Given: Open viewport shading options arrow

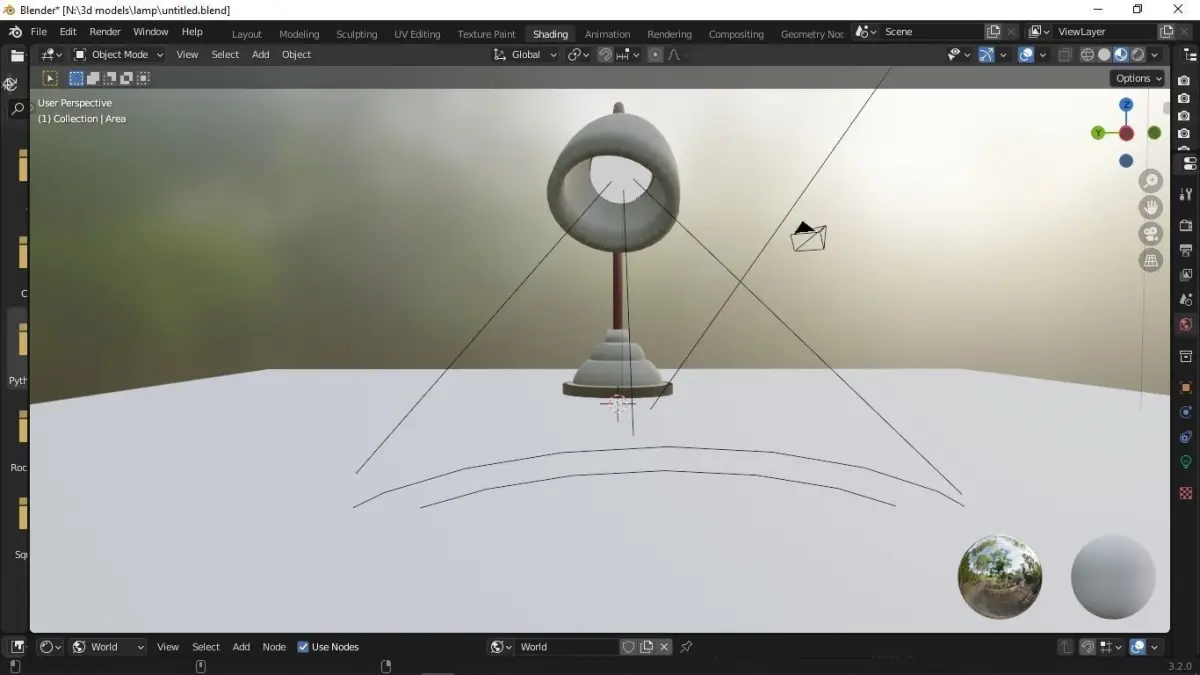Looking at the screenshot, I should point(1155,55).
